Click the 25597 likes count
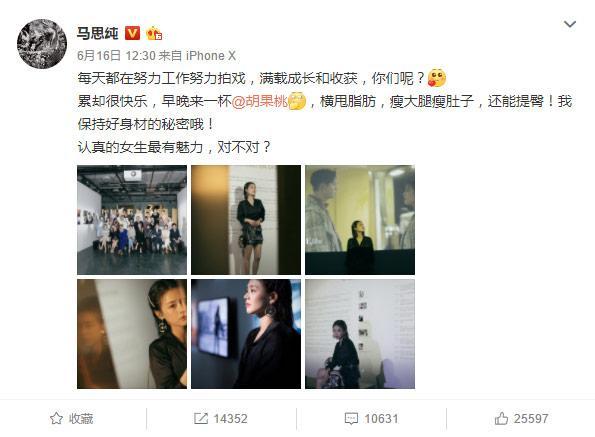The height and width of the screenshot is (437, 595). tap(531, 419)
